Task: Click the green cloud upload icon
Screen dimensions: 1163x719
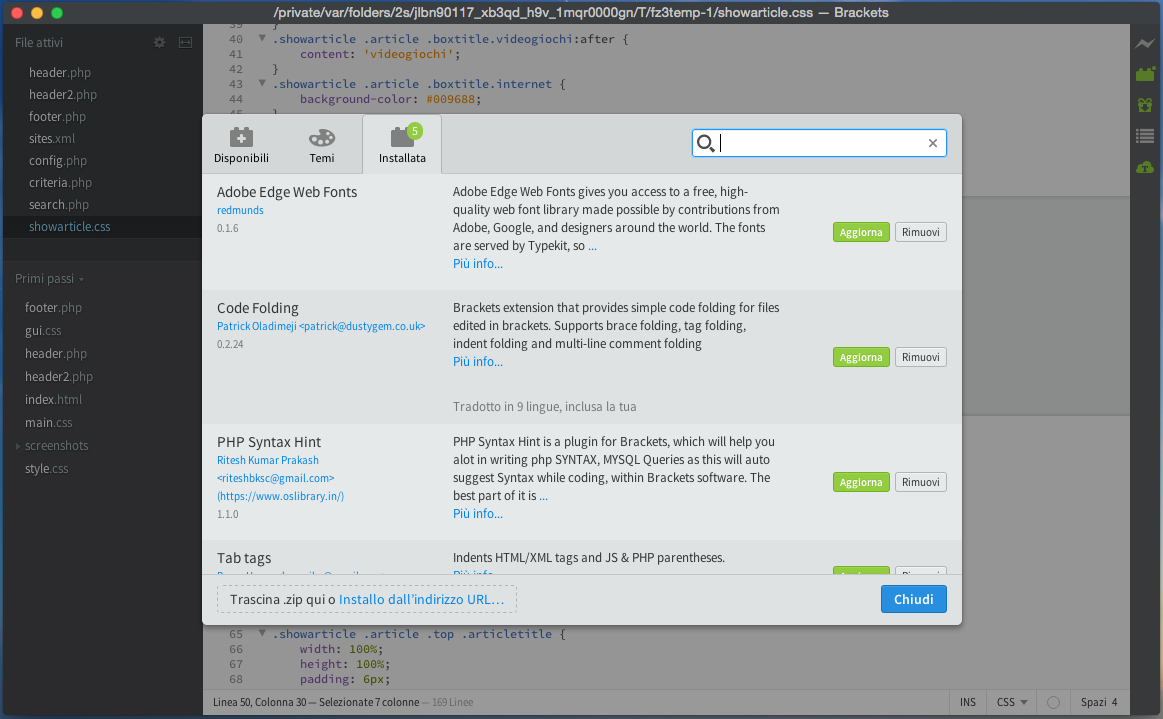Action: click(x=1145, y=168)
